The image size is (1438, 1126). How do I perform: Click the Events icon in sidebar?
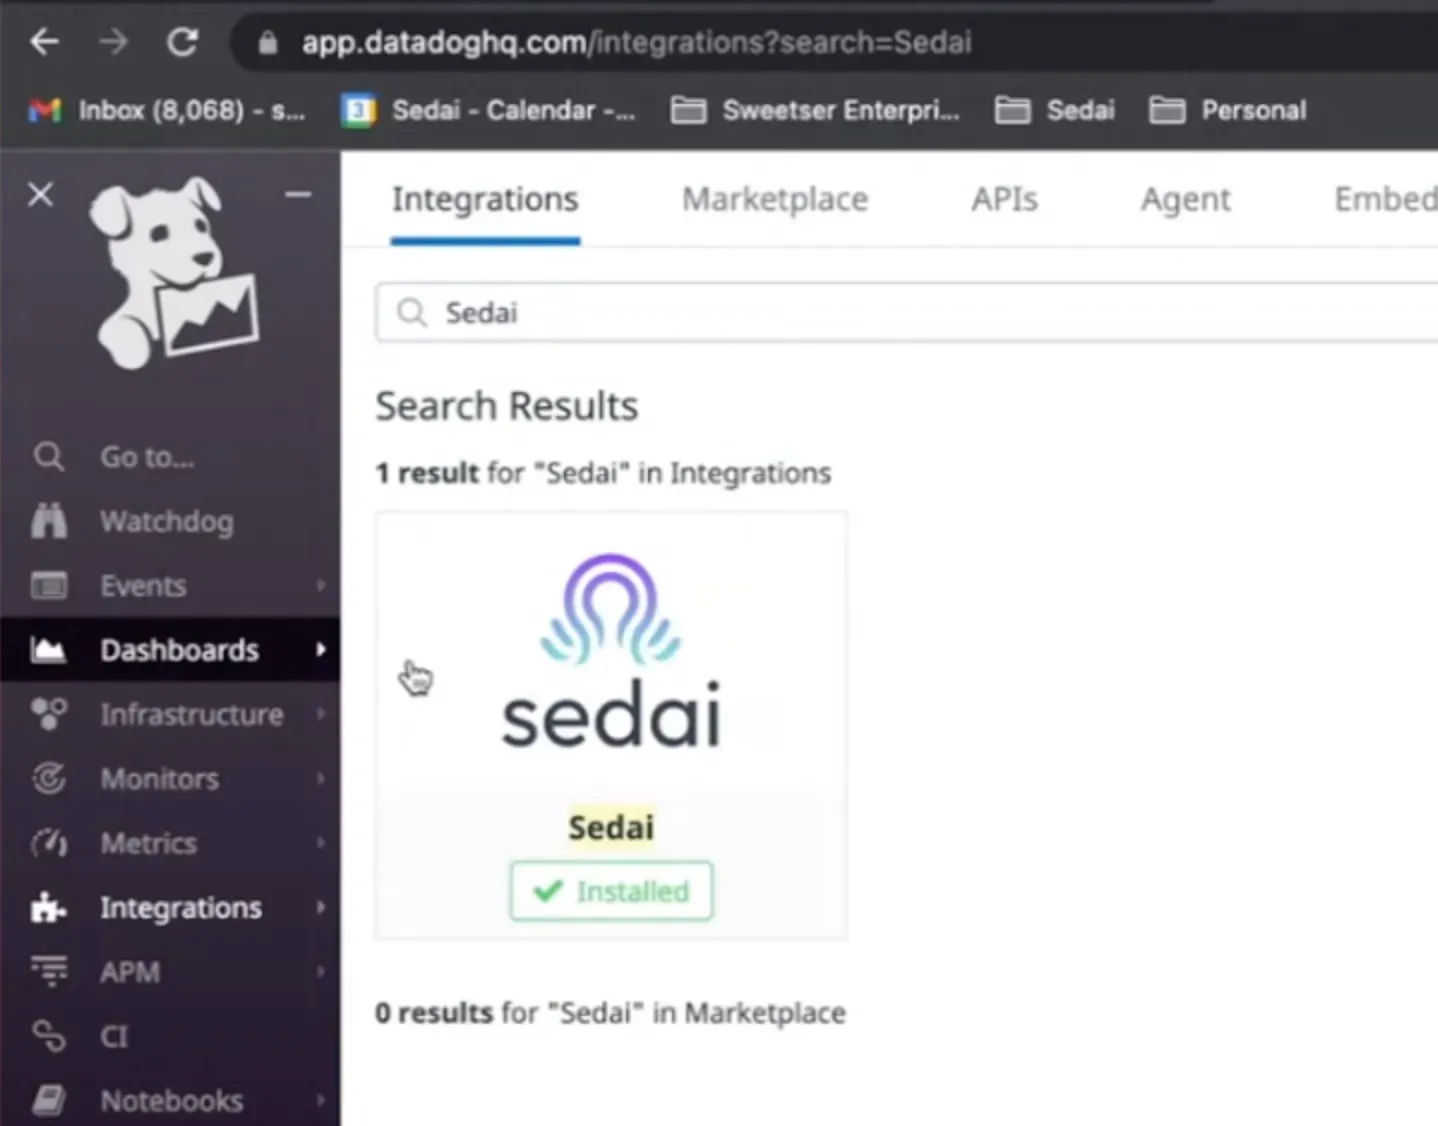click(48, 585)
